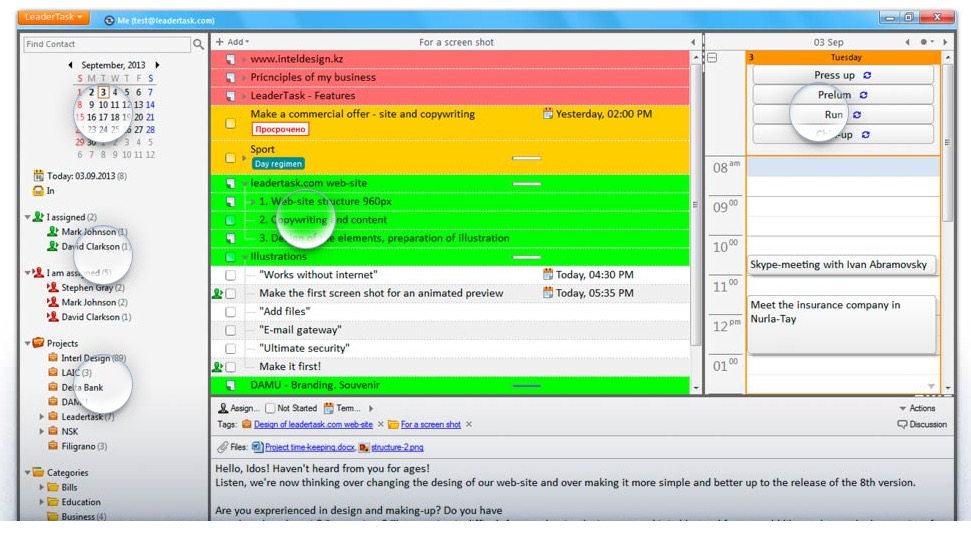Click the Term... button
The height and width of the screenshot is (534, 971).
coord(342,408)
